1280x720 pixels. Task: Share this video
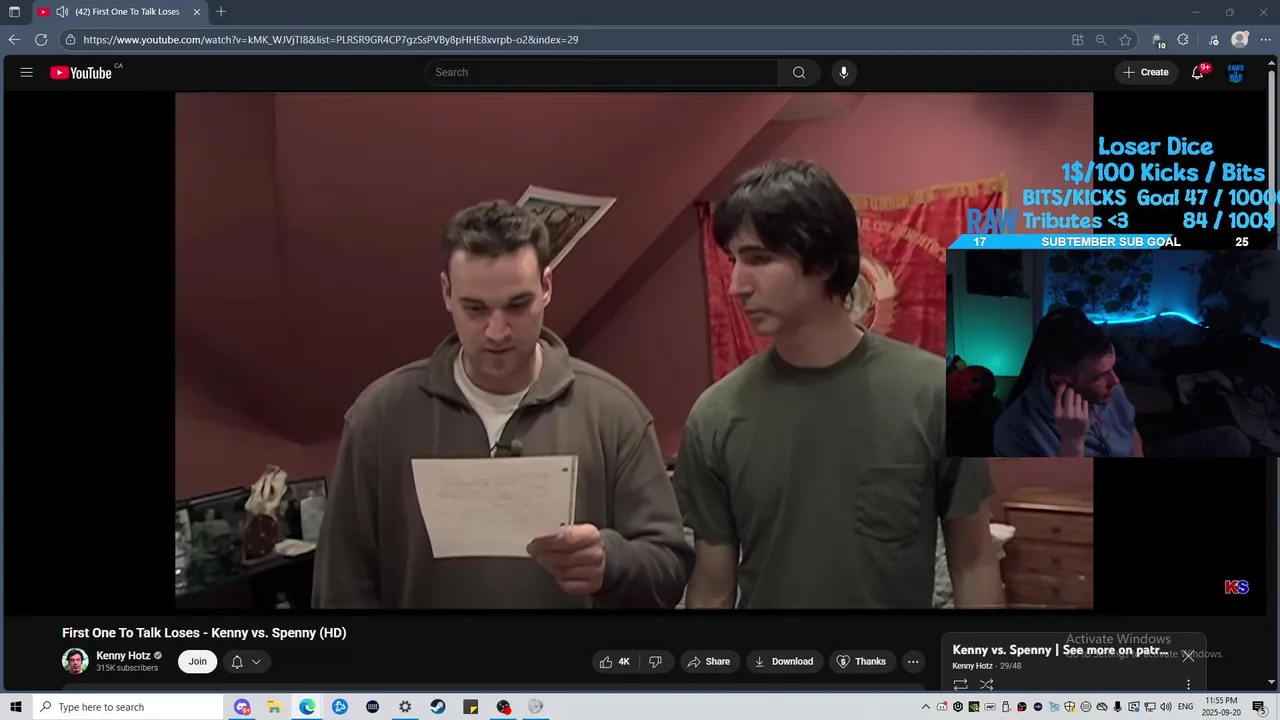[x=709, y=661]
